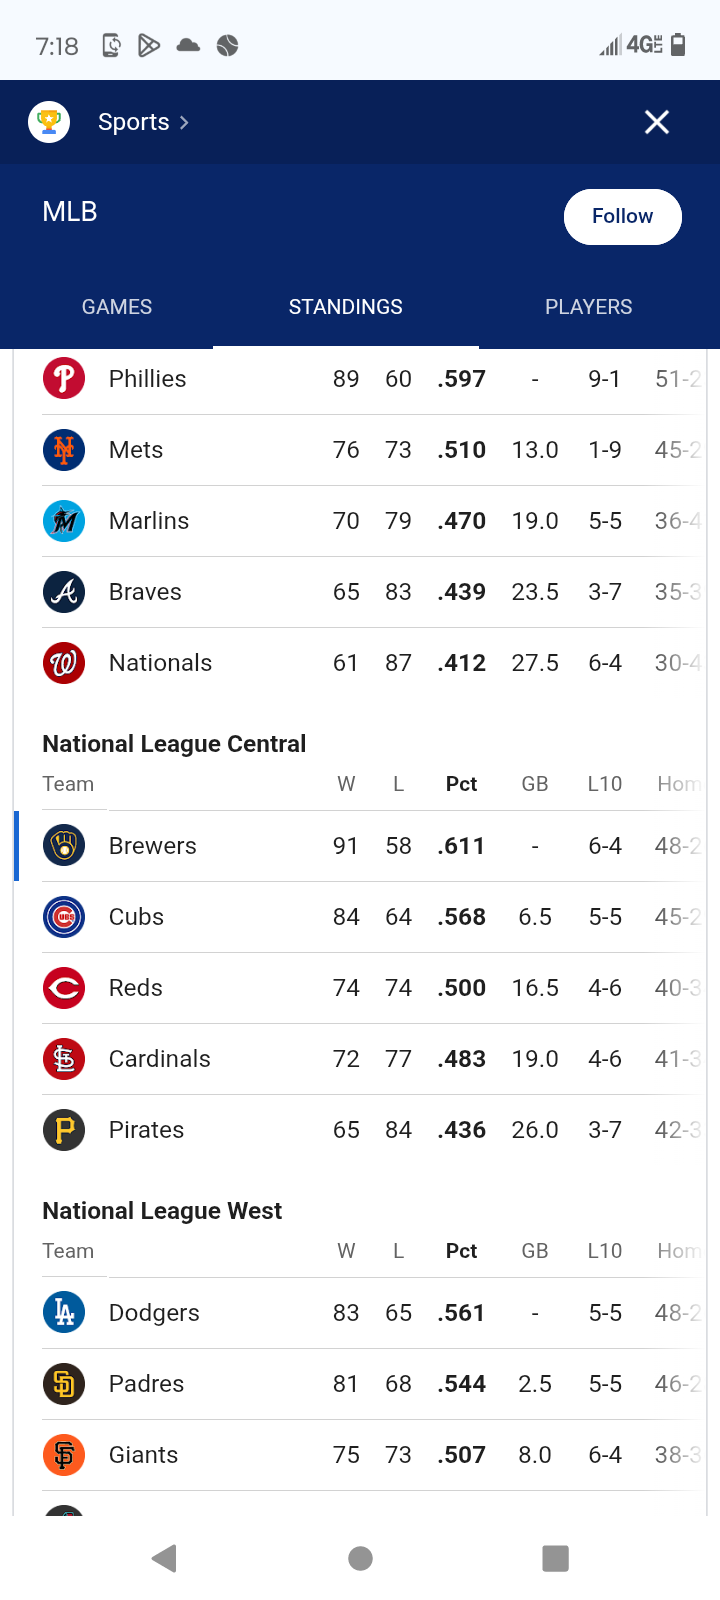
Task: Select the STANDINGS tab
Action: (345, 307)
